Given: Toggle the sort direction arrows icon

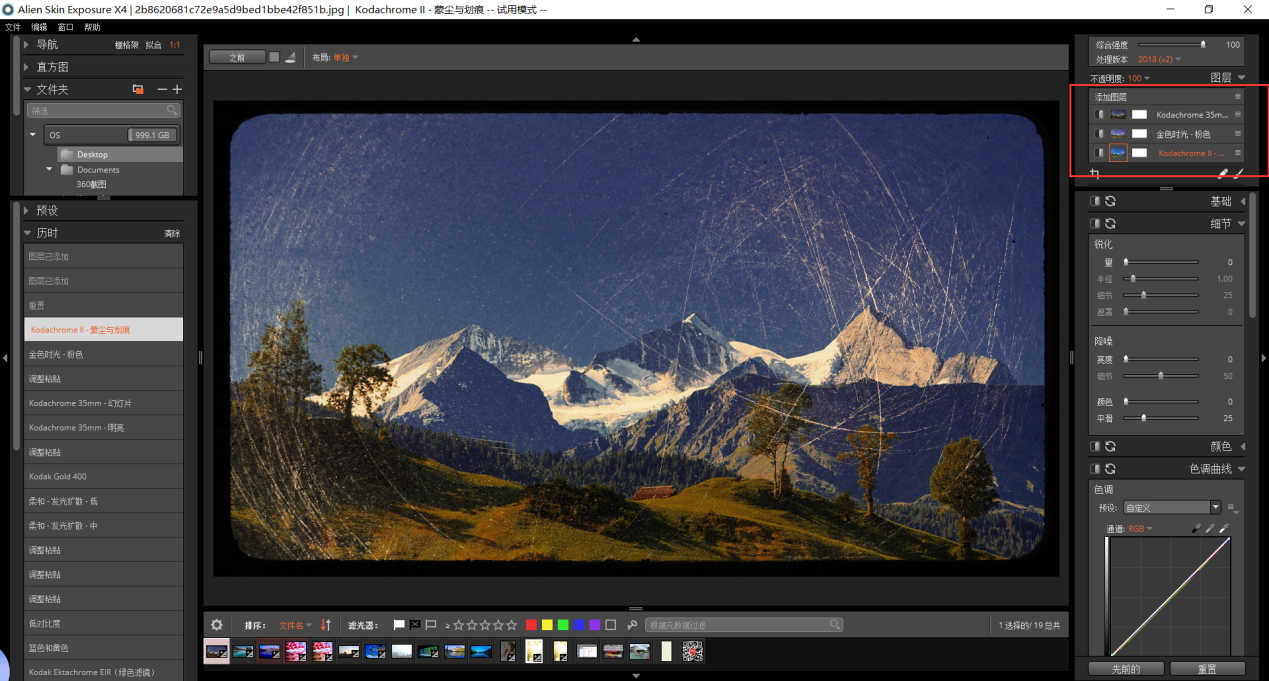Looking at the screenshot, I should tap(326, 625).
